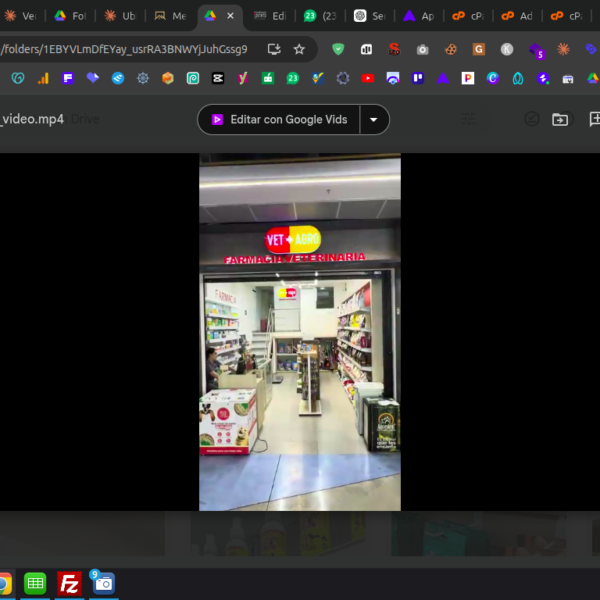Open the Trello bookmark icon

418,78
